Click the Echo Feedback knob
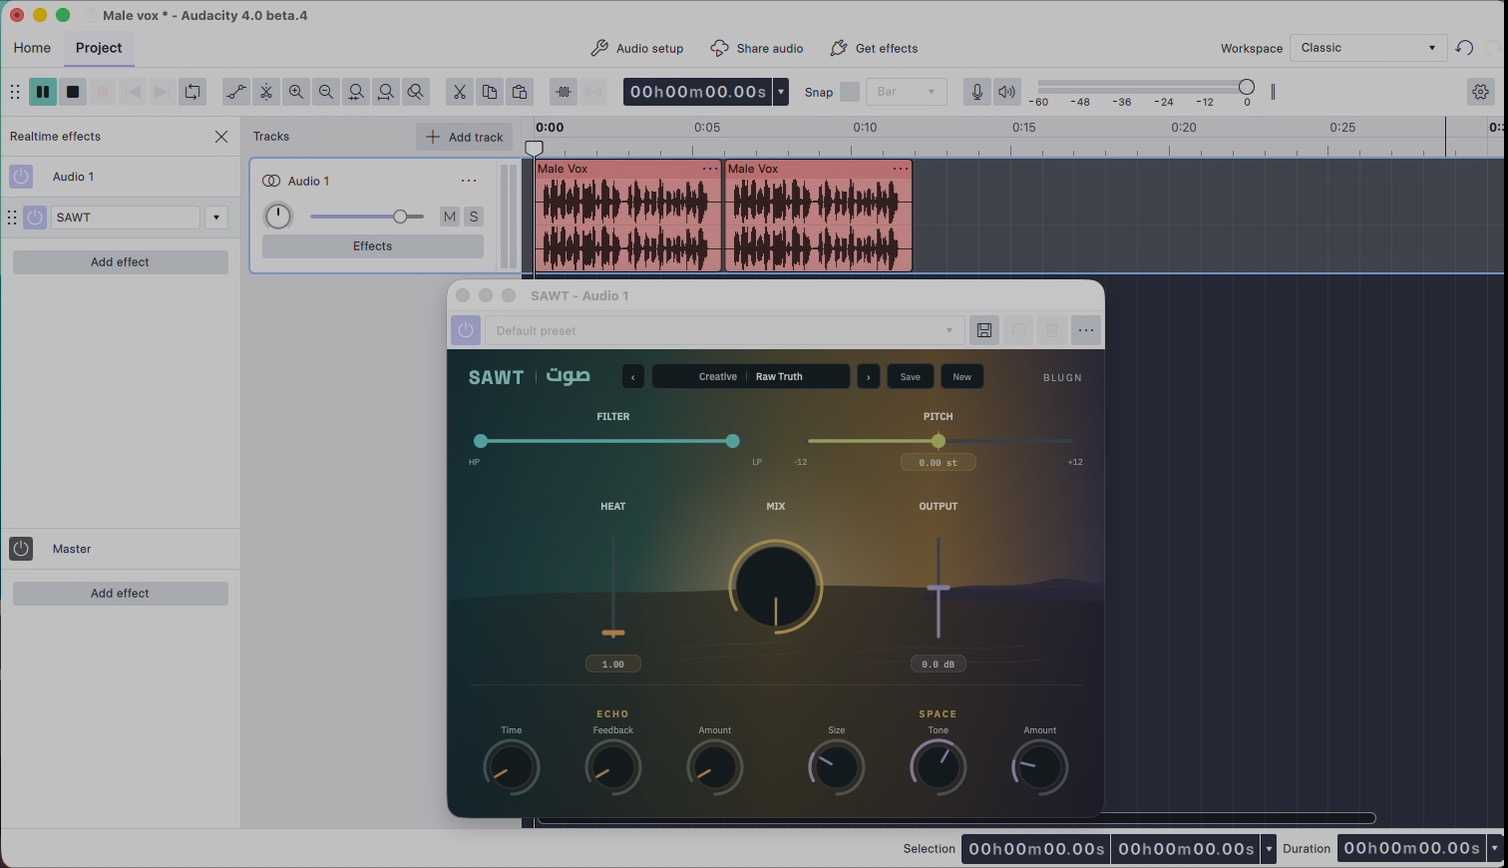1508x868 pixels. click(613, 768)
